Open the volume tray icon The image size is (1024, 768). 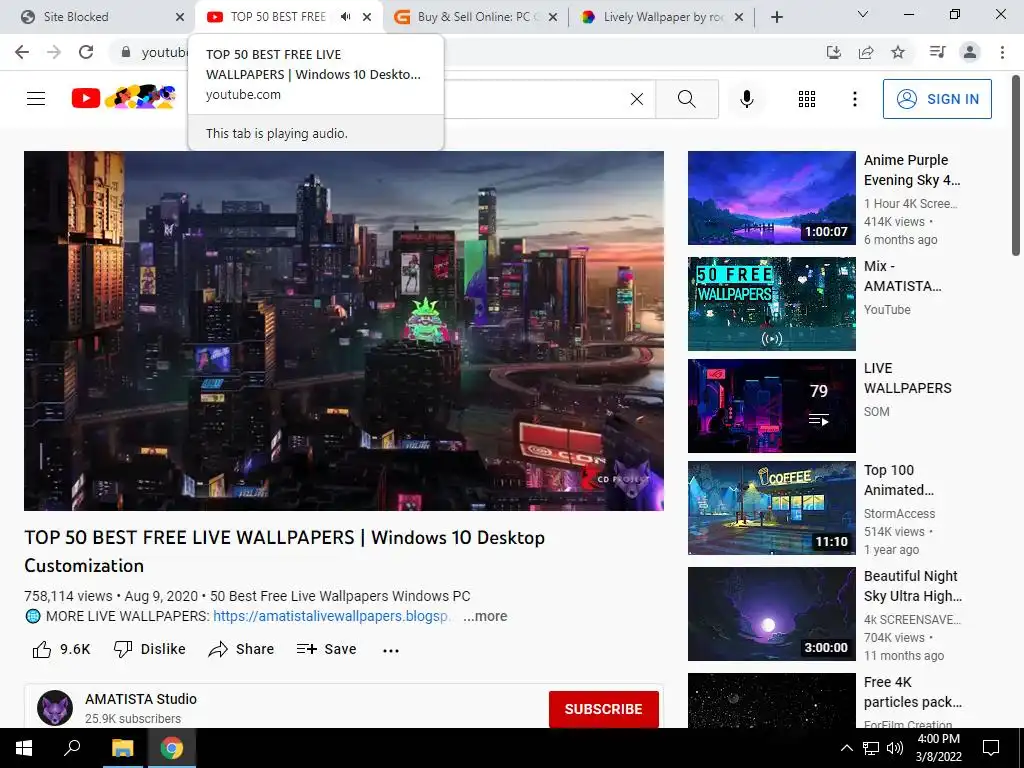point(895,748)
